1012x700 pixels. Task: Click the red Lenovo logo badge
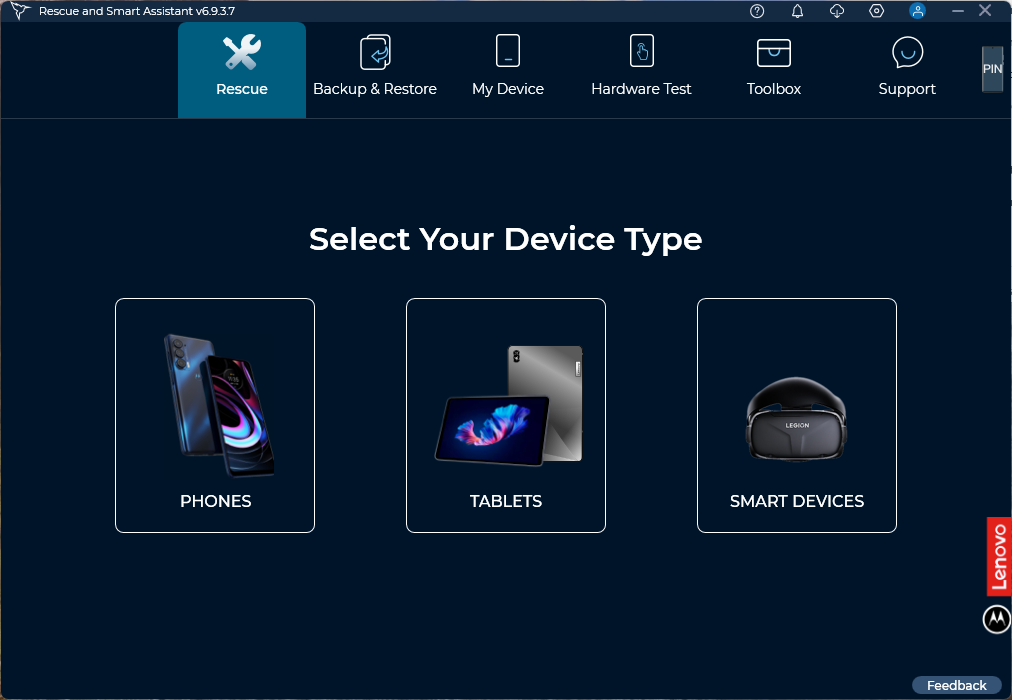click(x=999, y=556)
